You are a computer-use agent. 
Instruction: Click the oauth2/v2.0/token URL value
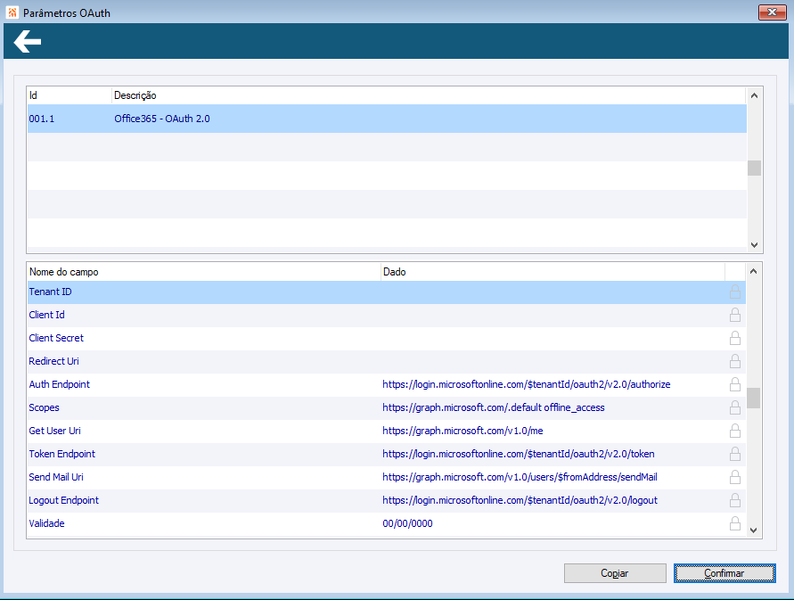tap(519, 454)
